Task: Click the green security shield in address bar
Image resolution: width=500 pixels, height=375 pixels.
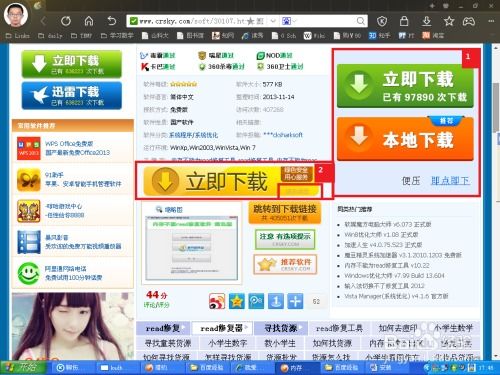Action: [133, 21]
